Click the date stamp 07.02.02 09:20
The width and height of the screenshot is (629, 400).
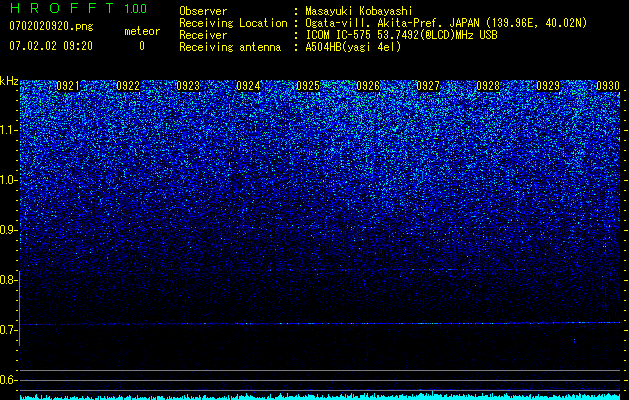point(51,46)
